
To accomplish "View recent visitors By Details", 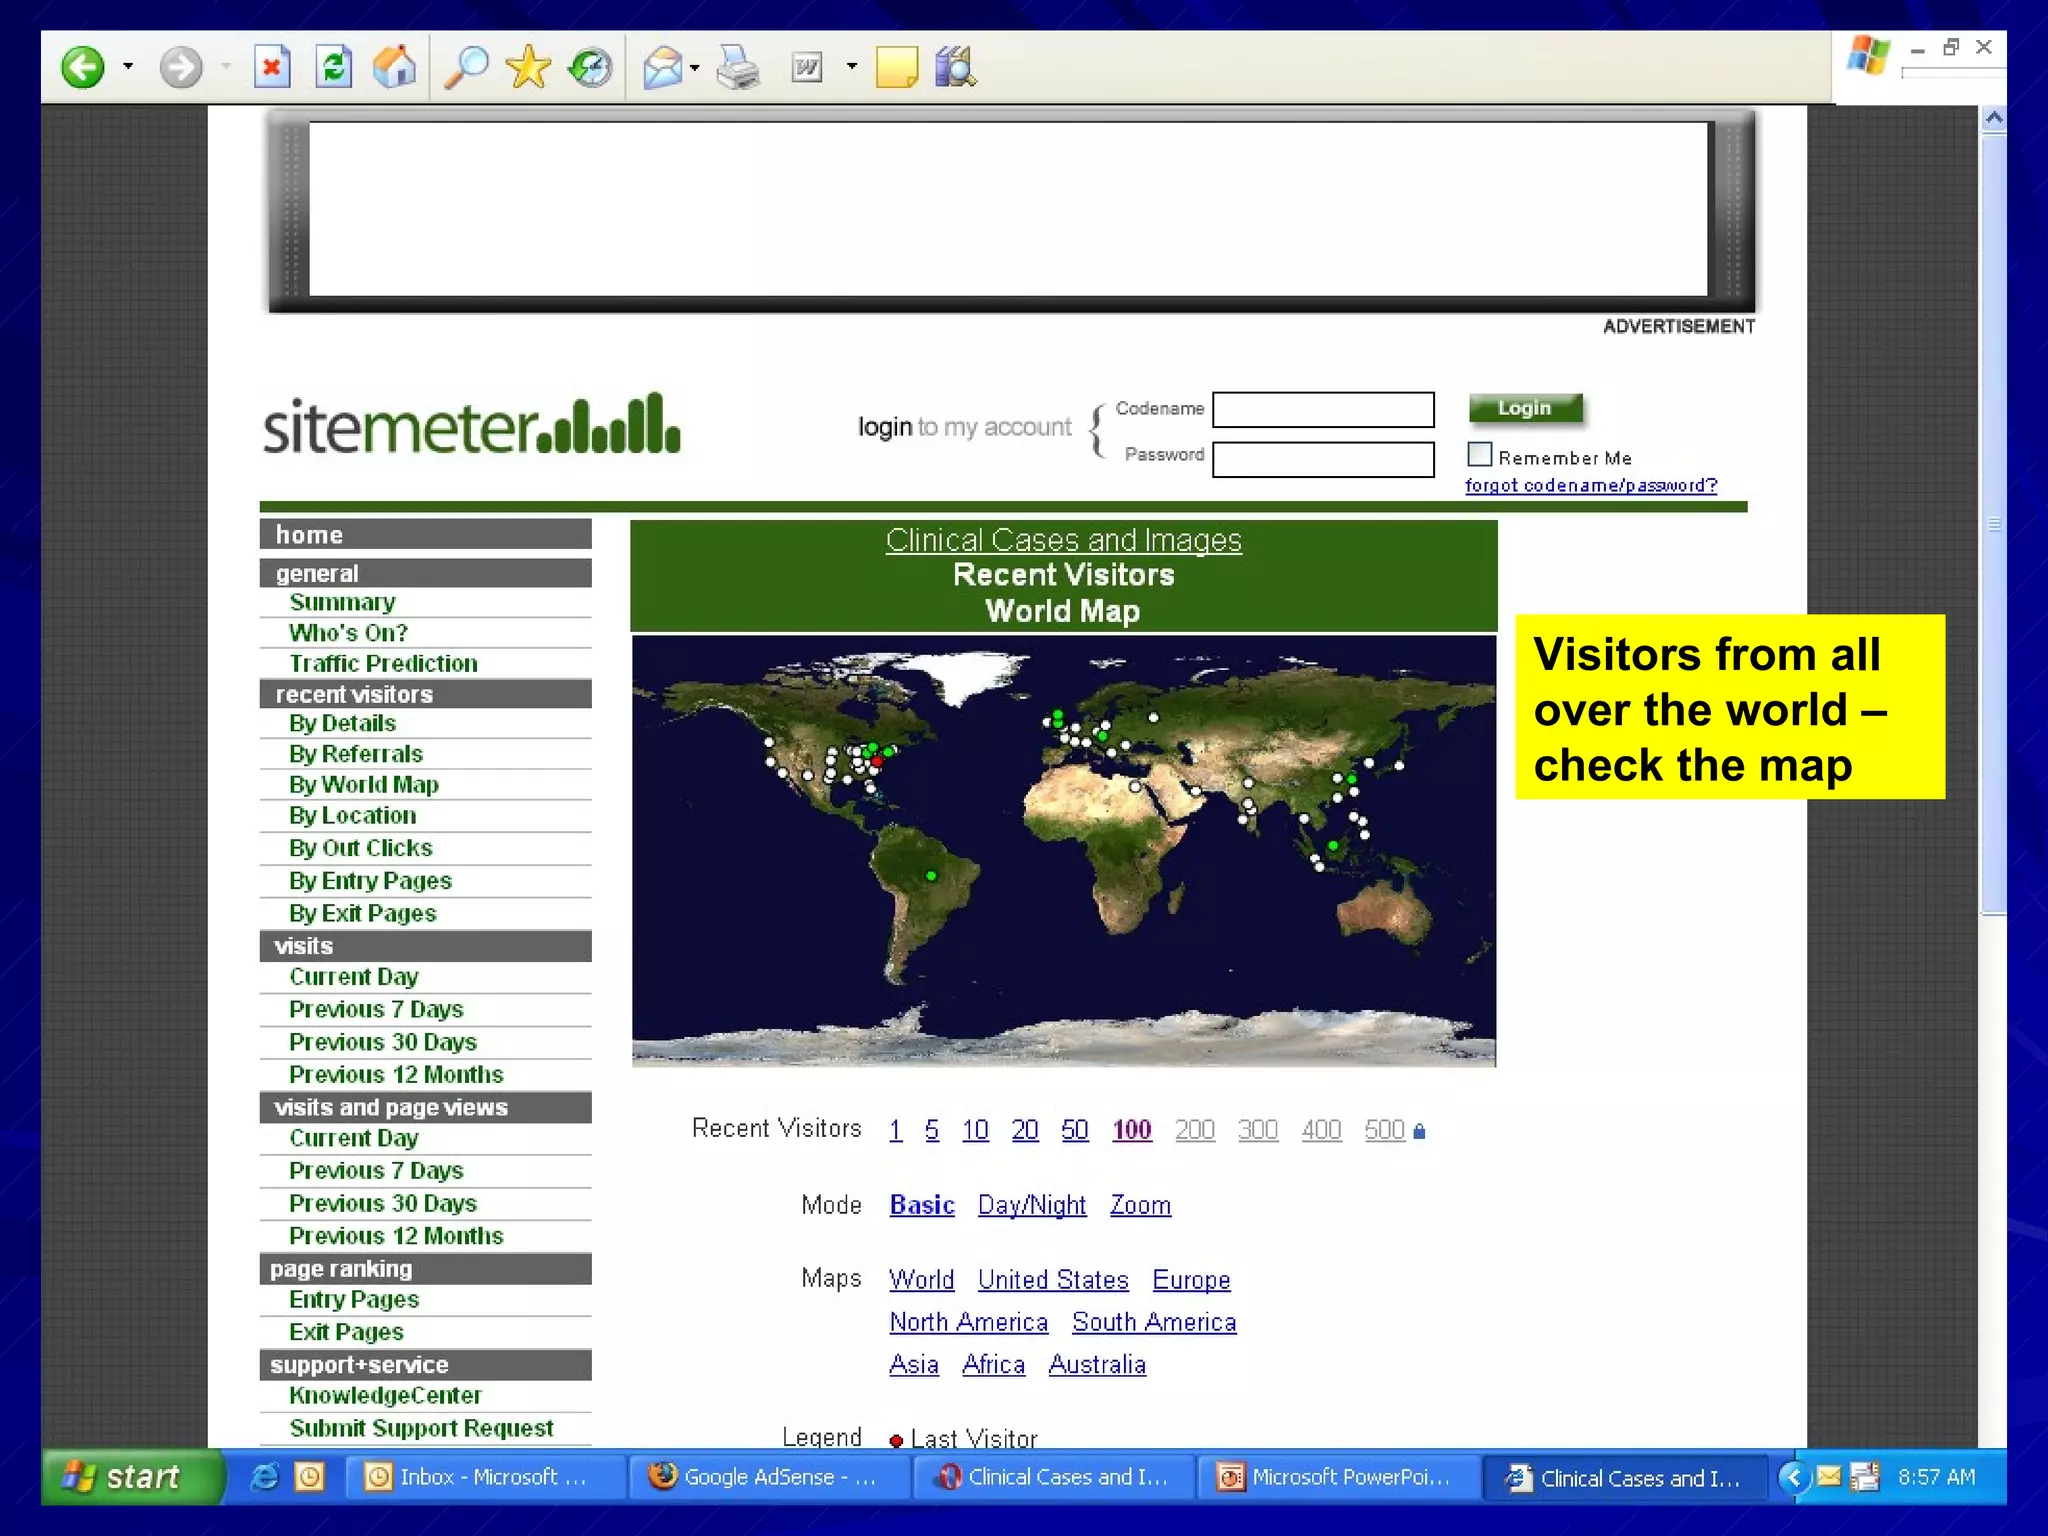I will coord(342,723).
